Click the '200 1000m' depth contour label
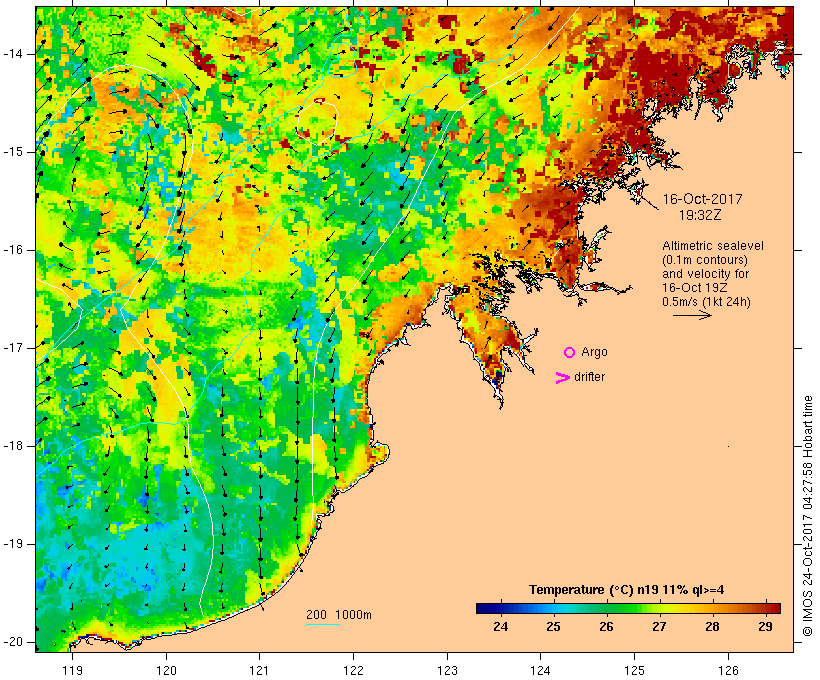Screen dimensions: 820x680 (x=339, y=615)
